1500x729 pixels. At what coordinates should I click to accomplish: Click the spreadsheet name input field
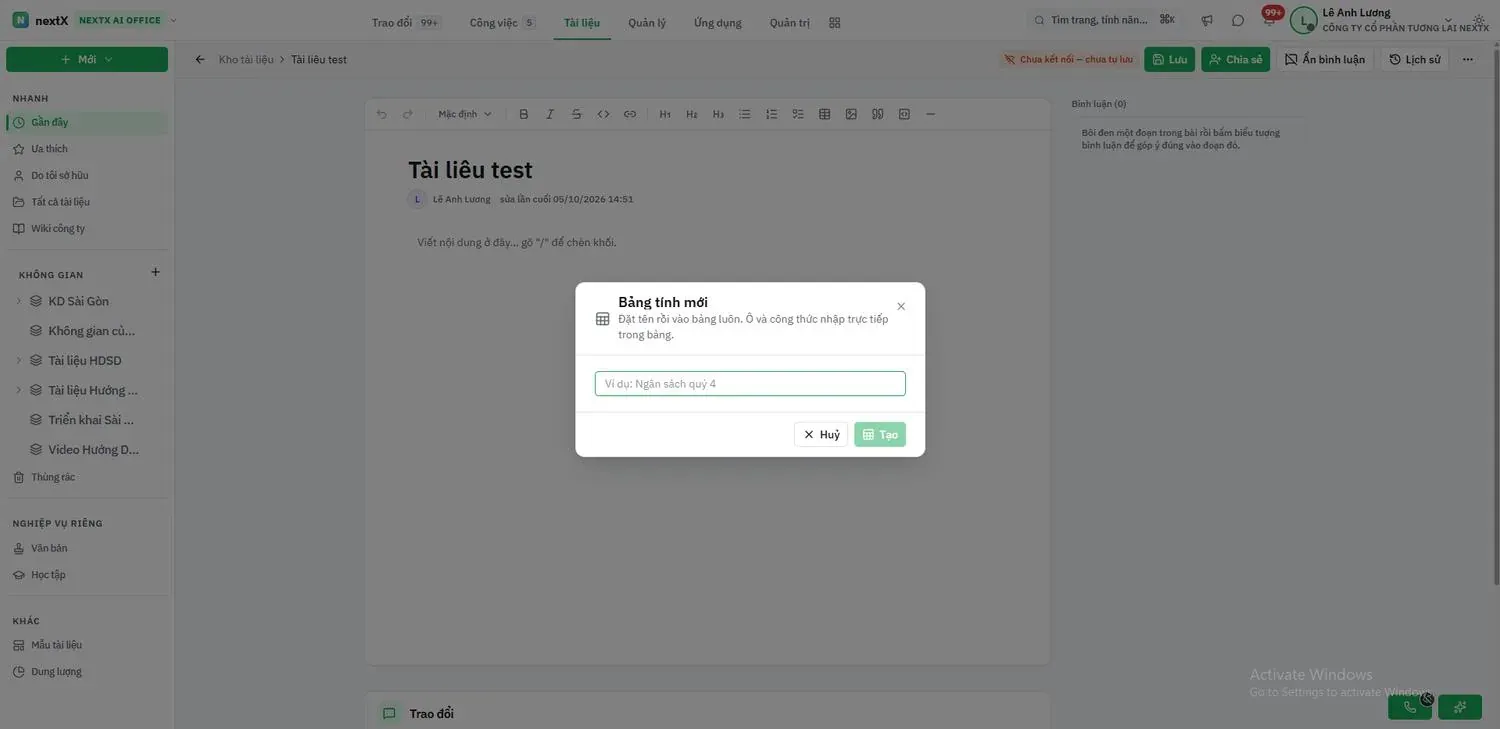click(x=750, y=384)
